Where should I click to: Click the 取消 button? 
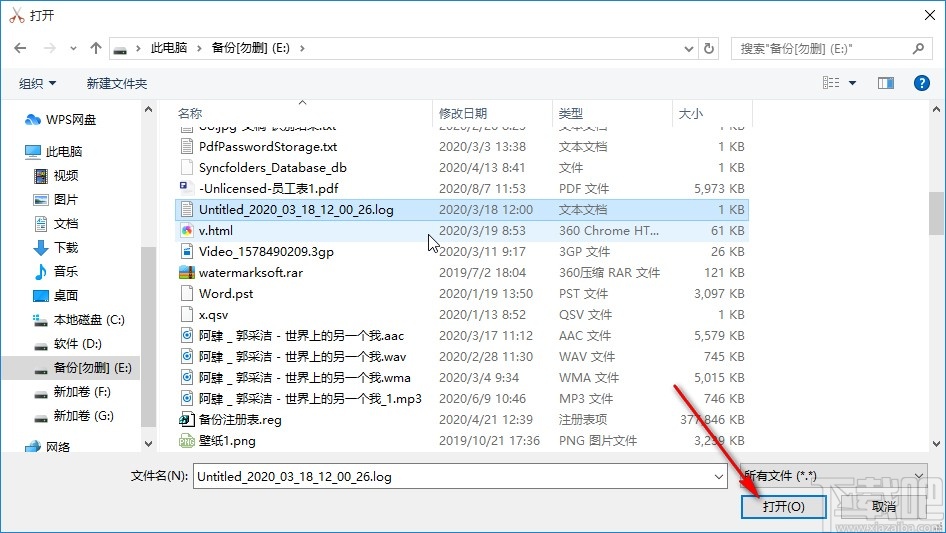point(884,506)
